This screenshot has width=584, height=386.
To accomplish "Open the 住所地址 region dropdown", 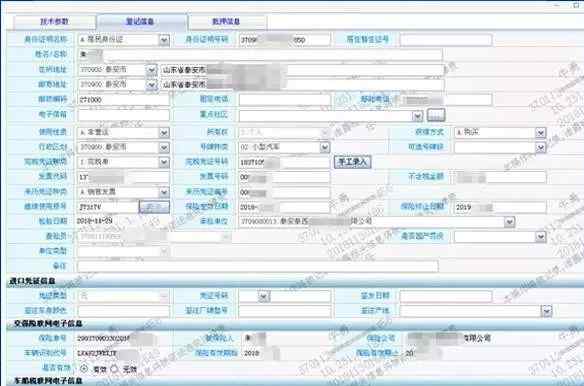I will pos(151,70).
